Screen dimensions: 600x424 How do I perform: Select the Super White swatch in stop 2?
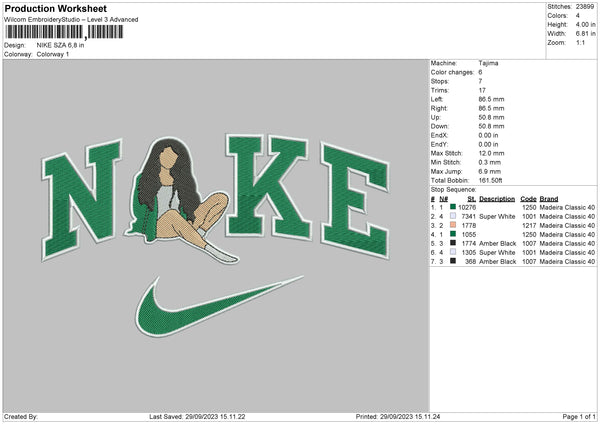click(x=453, y=216)
